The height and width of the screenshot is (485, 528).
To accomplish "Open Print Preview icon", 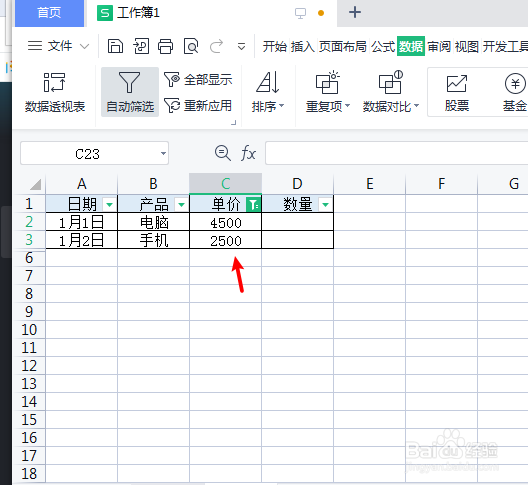I will click(x=191, y=46).
